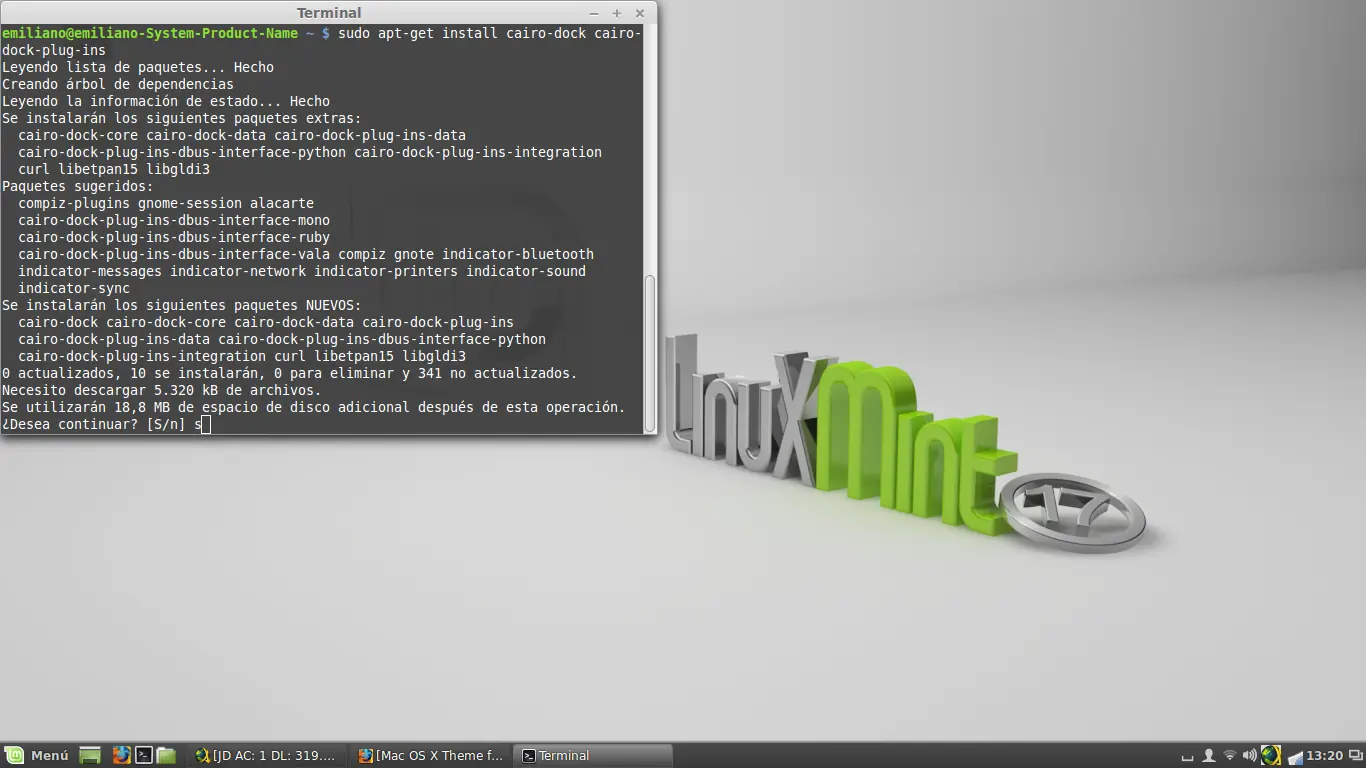Click the JDownloader globe tray icon
The image size is (1366, 768).
1271,756
